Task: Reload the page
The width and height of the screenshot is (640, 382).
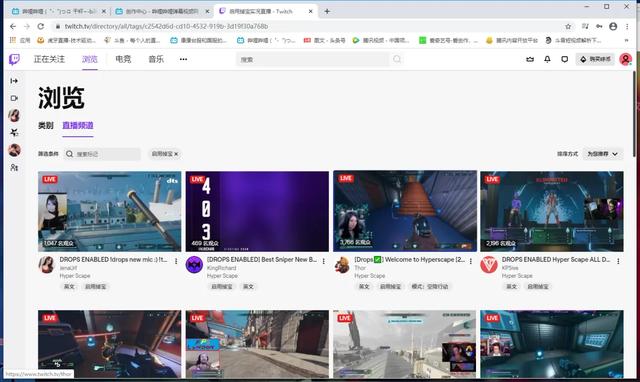Action: point(40,27)
